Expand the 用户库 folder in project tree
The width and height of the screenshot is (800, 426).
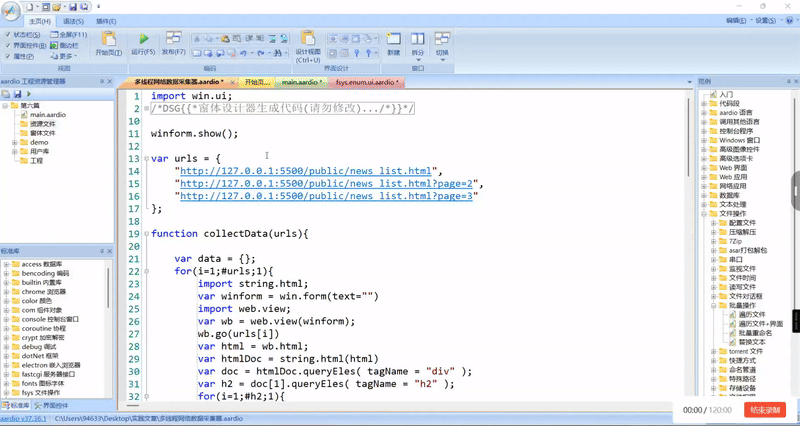point(15,152)
